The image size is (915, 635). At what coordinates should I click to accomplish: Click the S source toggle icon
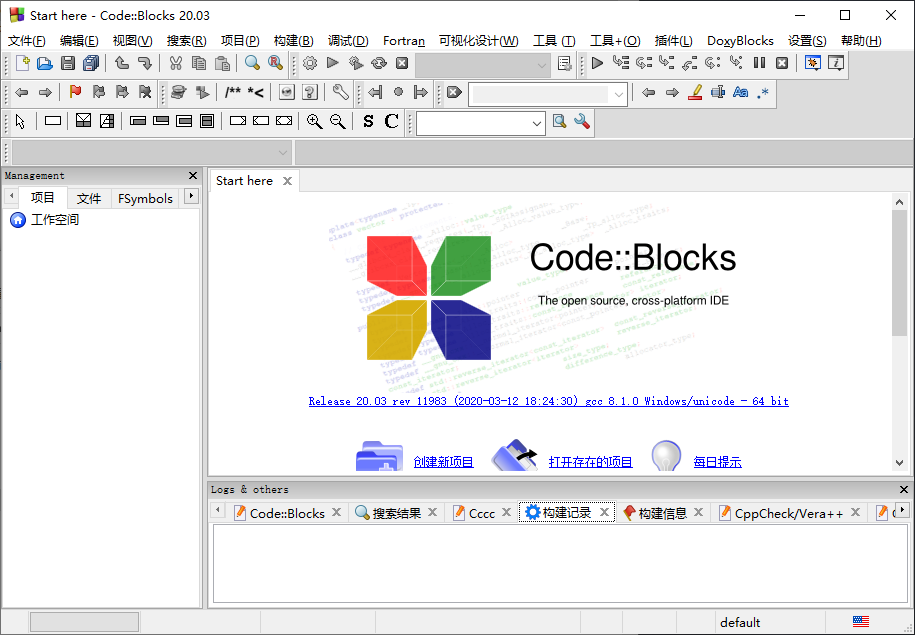click(x=368, y=121)
